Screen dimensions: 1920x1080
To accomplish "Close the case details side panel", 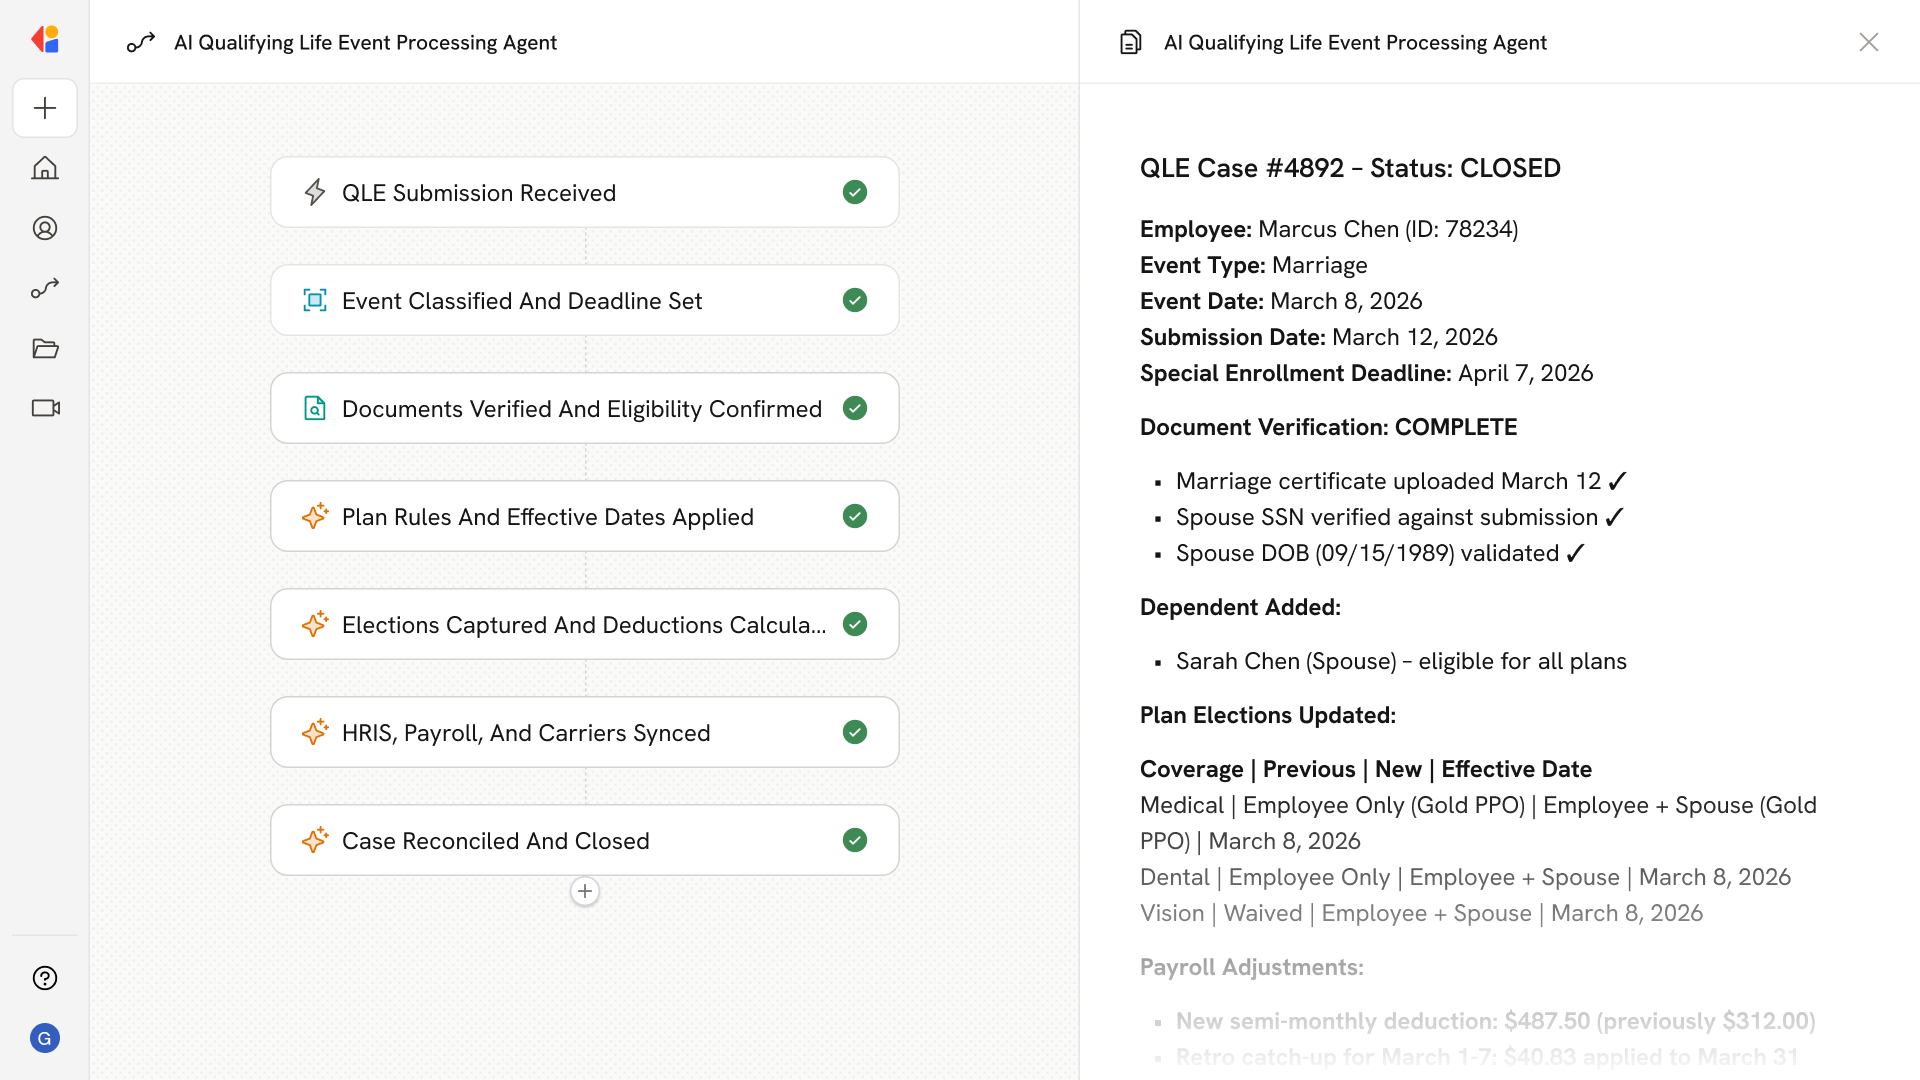I will click(x=1868, y=42).
